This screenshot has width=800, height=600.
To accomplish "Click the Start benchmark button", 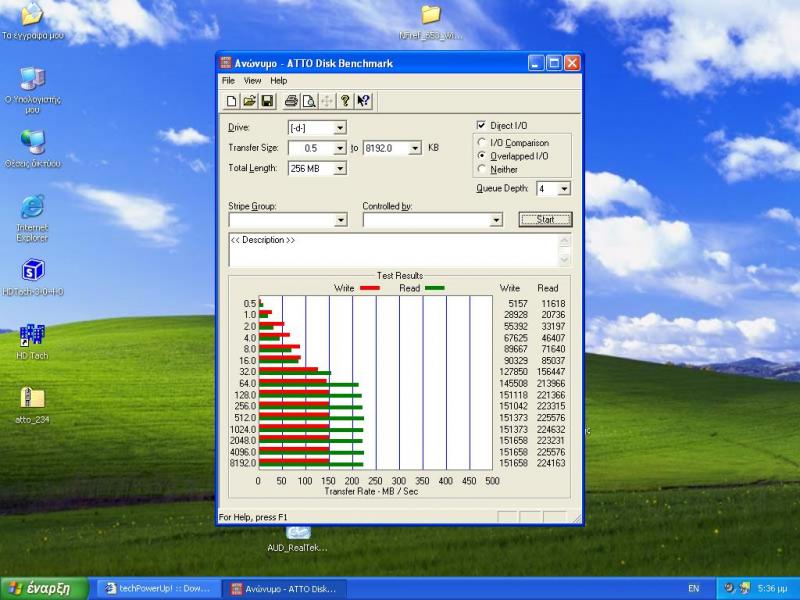I will pyautogui.click(x=545, y=219).
